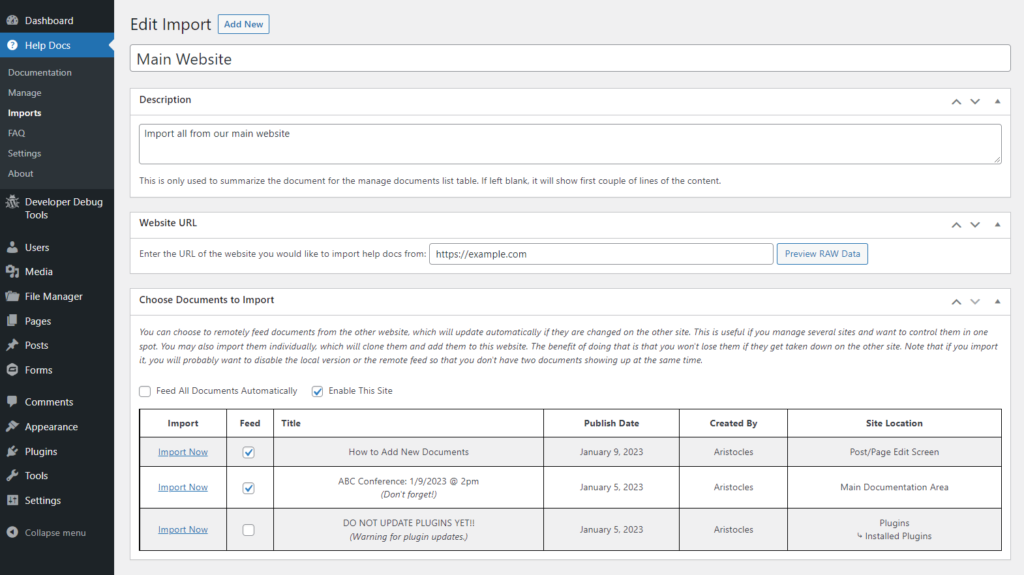Viewport: 1024px width, 575px height.
Task: Click the Created By column header
Action: (733, 423)
